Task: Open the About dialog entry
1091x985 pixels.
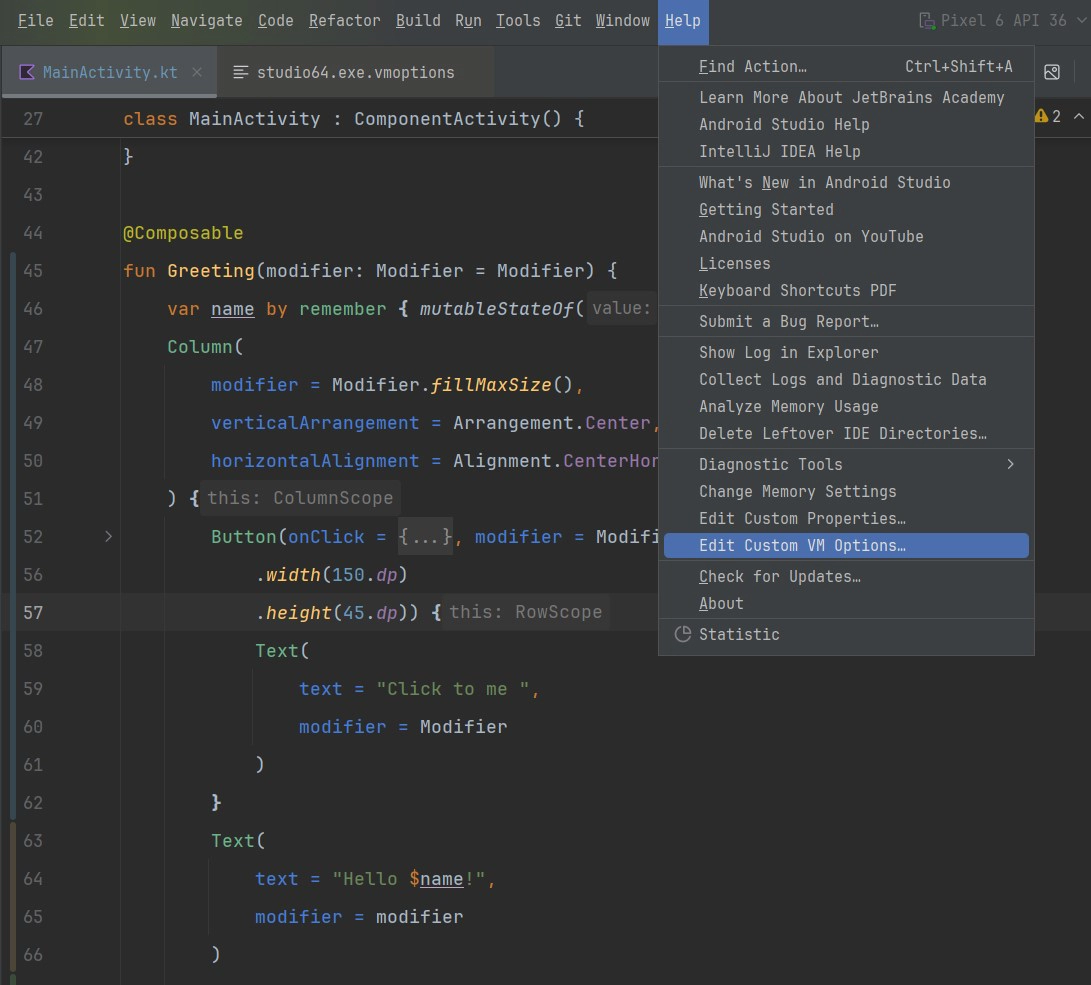Action: [846, 604]
